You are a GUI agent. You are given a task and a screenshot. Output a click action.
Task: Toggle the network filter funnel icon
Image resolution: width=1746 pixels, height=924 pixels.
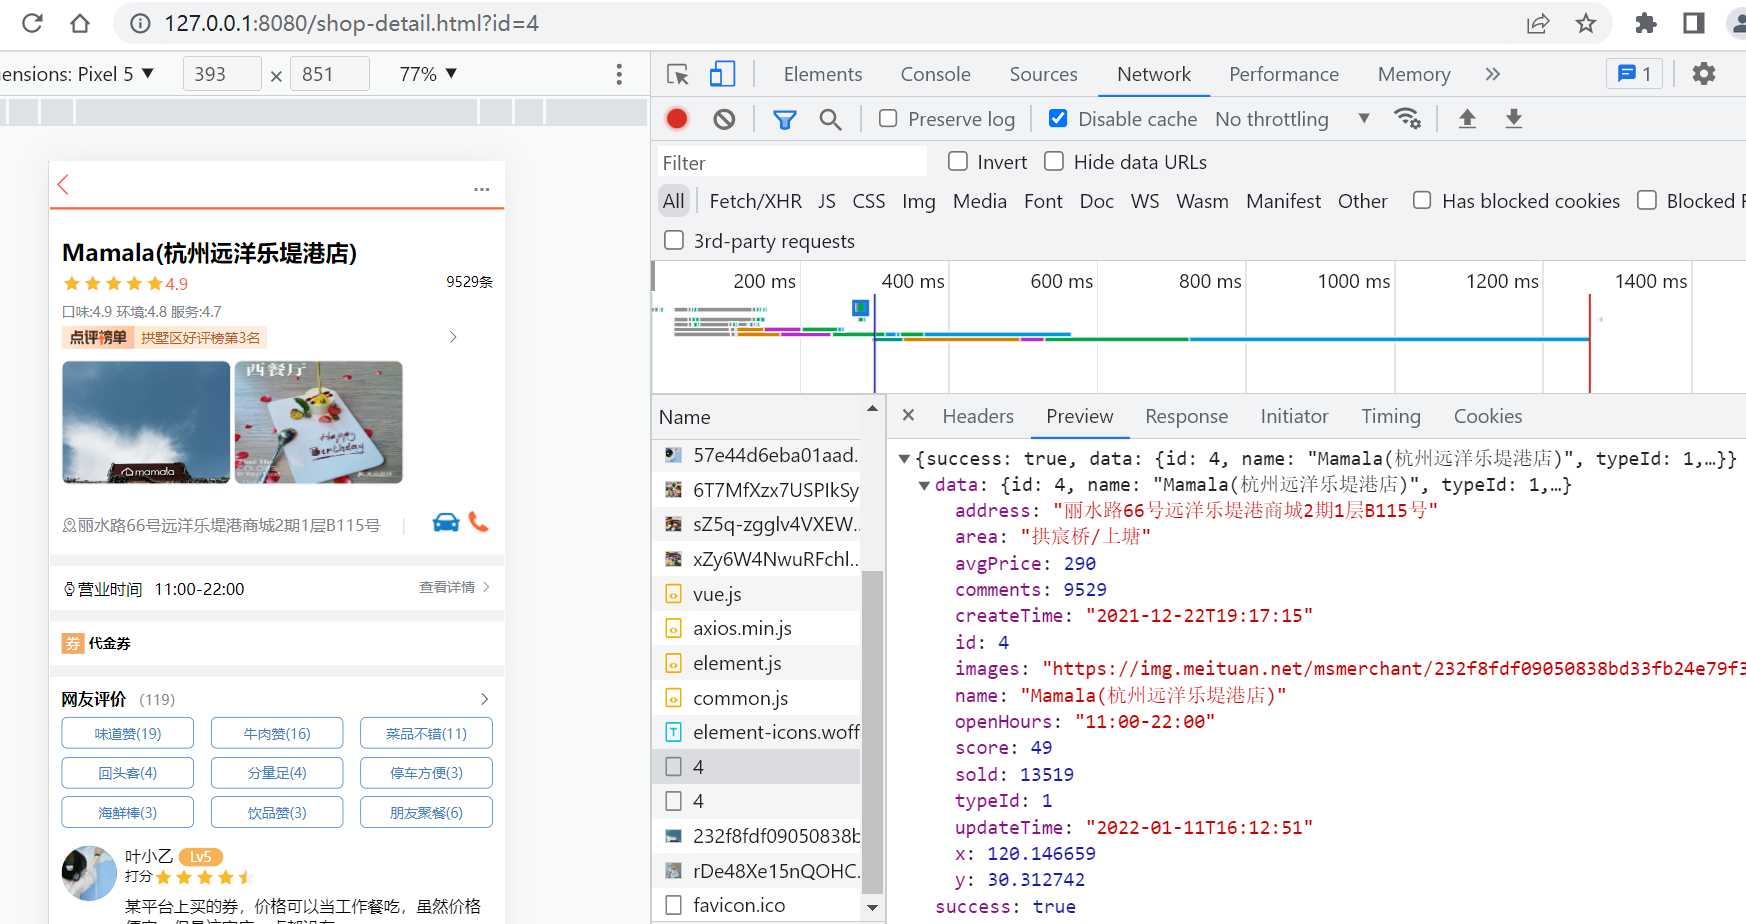[x=785, y=119]
